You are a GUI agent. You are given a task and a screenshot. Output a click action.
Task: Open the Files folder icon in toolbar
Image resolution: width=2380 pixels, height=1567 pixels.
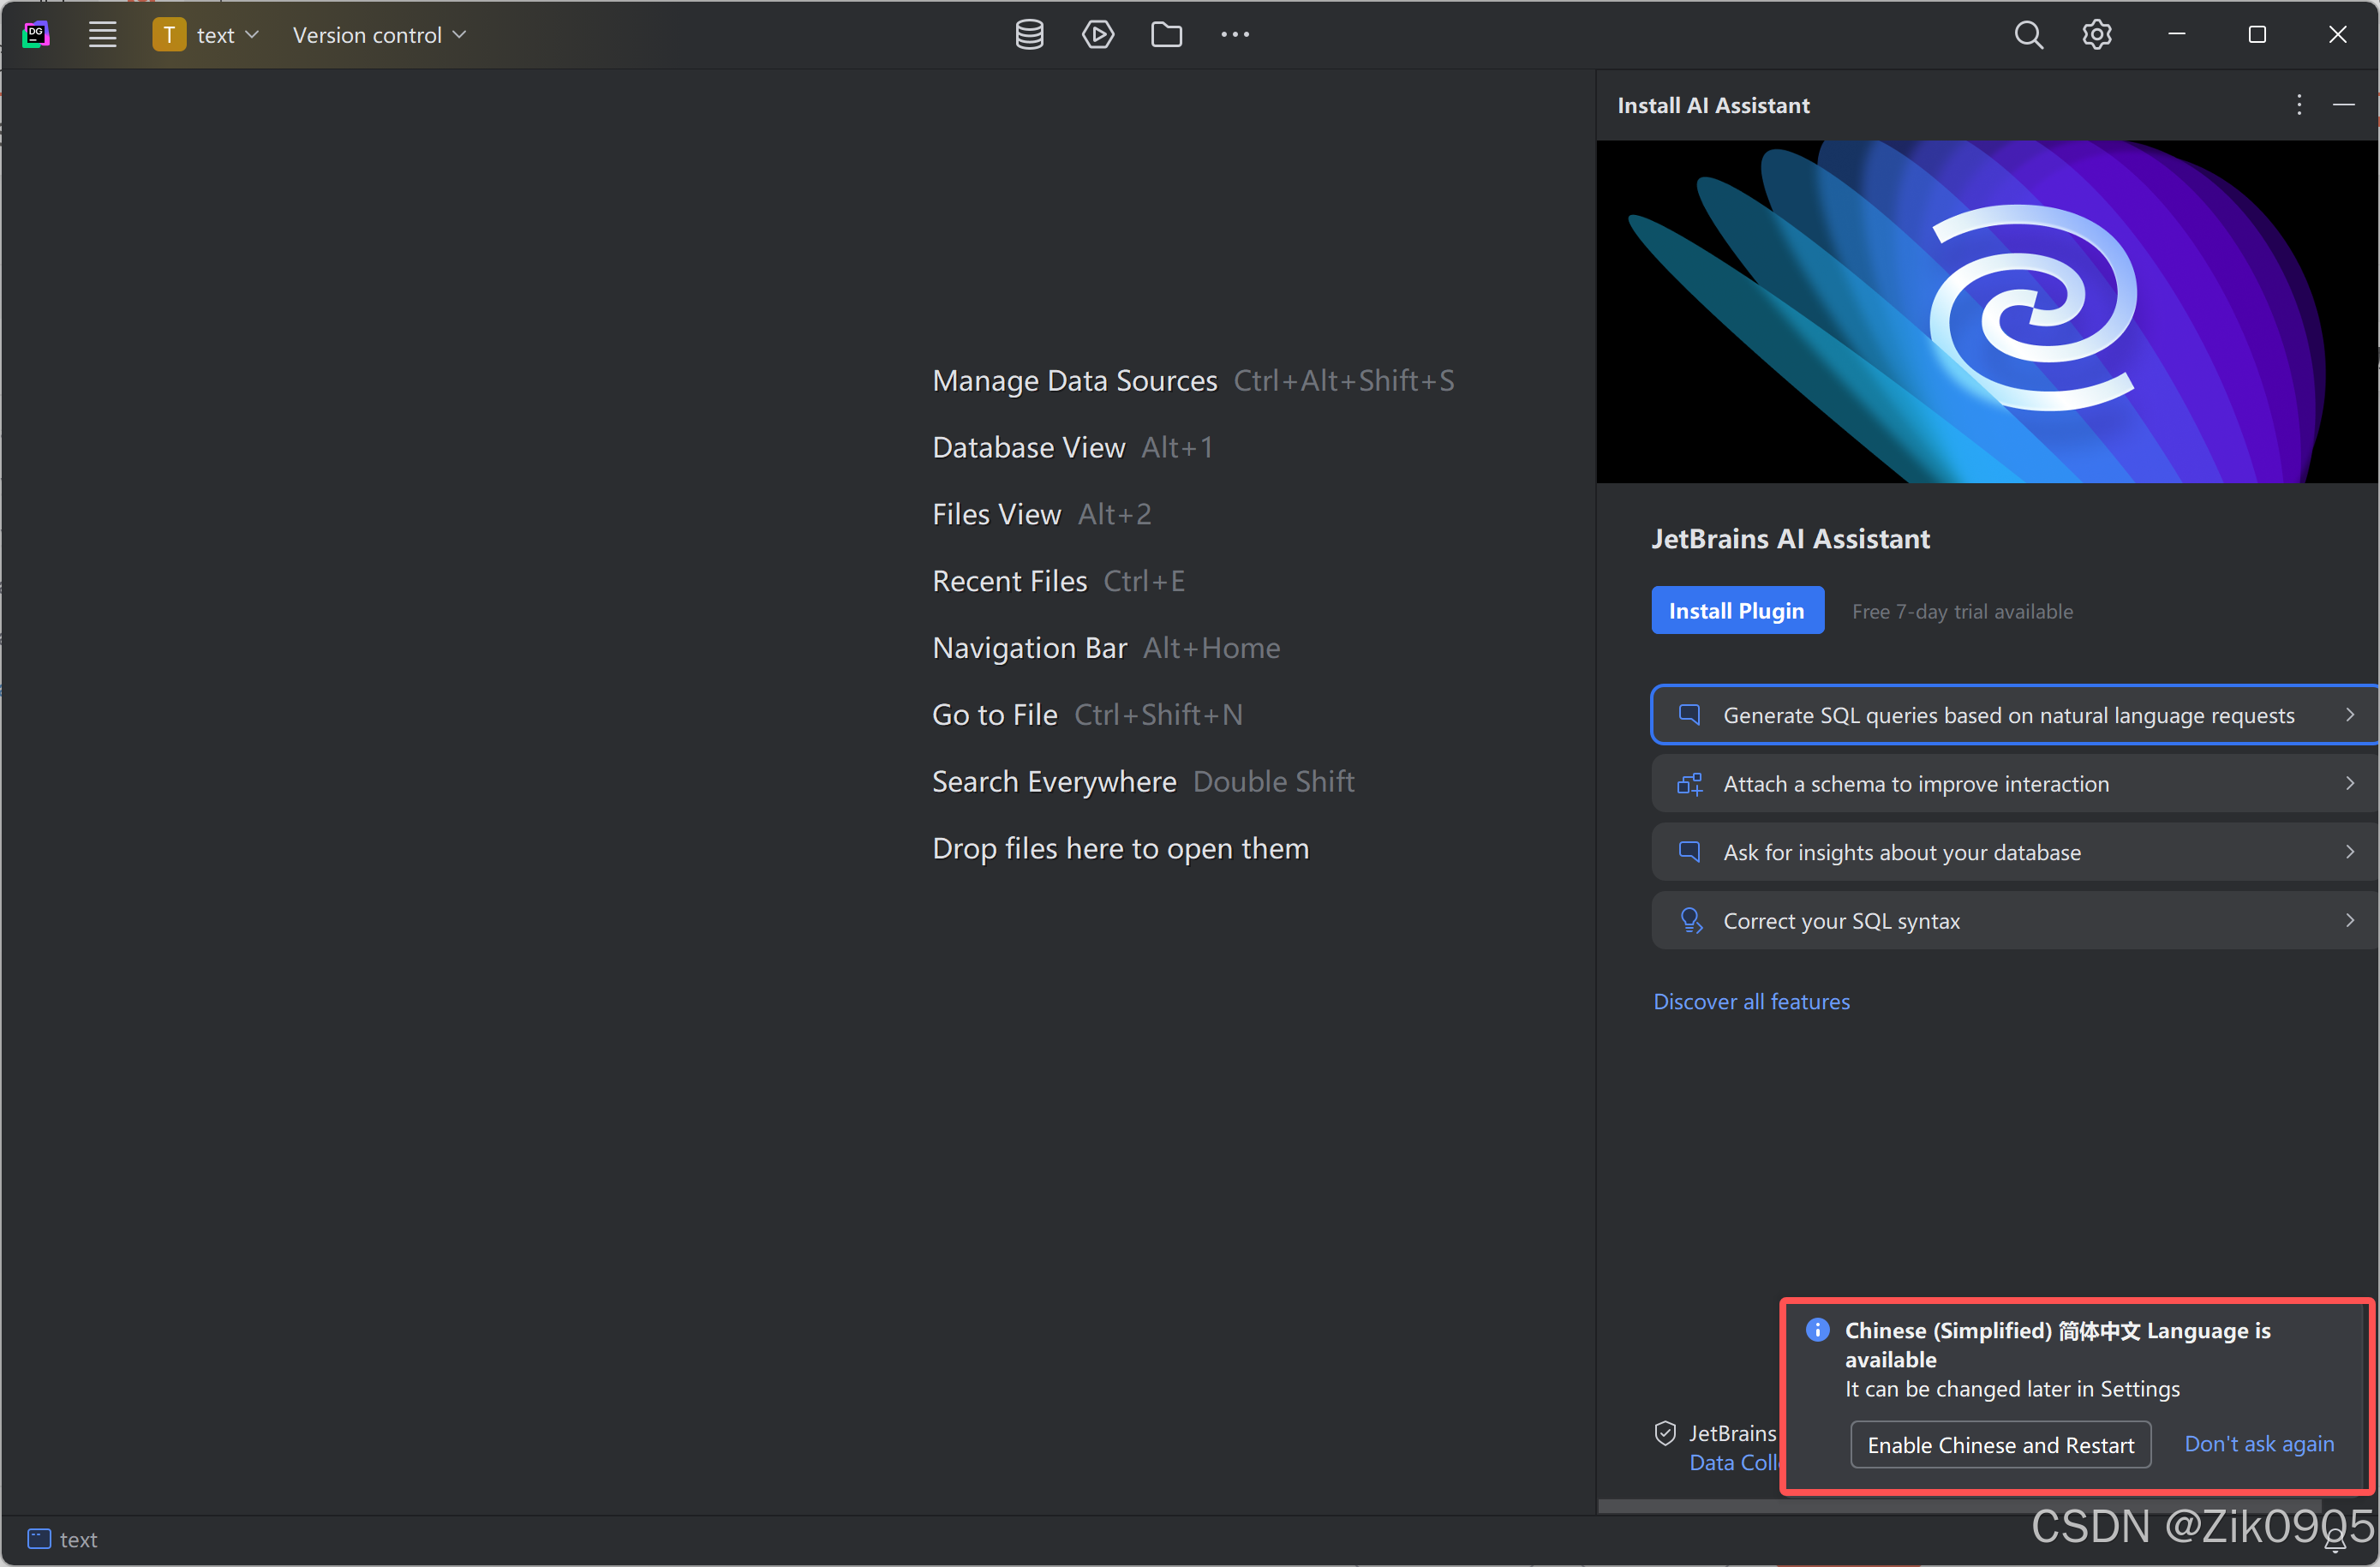pos(1166,35)
